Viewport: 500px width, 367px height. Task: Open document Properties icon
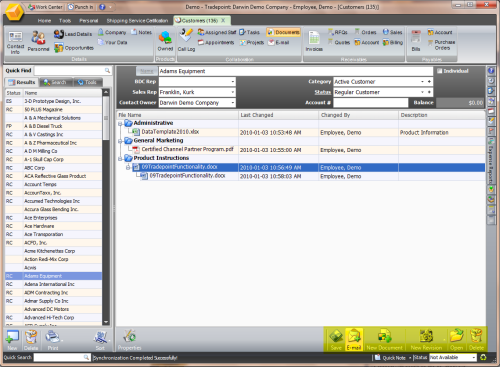point(129,340)
